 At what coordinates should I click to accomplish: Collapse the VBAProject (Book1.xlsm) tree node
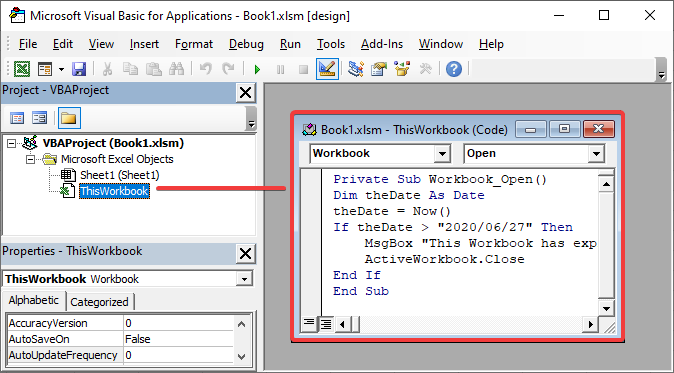[x=12, y=144]
